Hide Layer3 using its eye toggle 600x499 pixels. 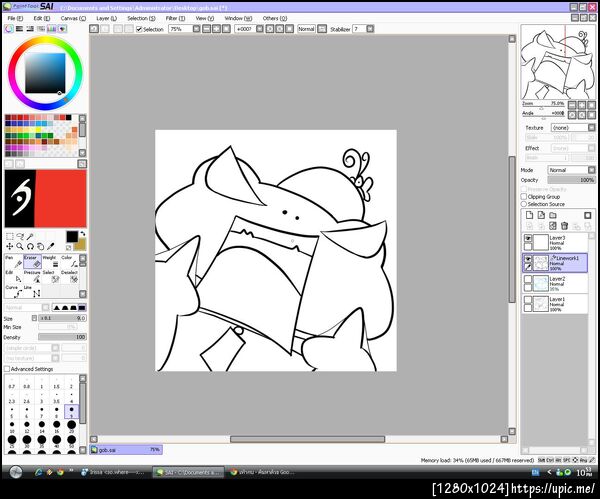point(528,238)
